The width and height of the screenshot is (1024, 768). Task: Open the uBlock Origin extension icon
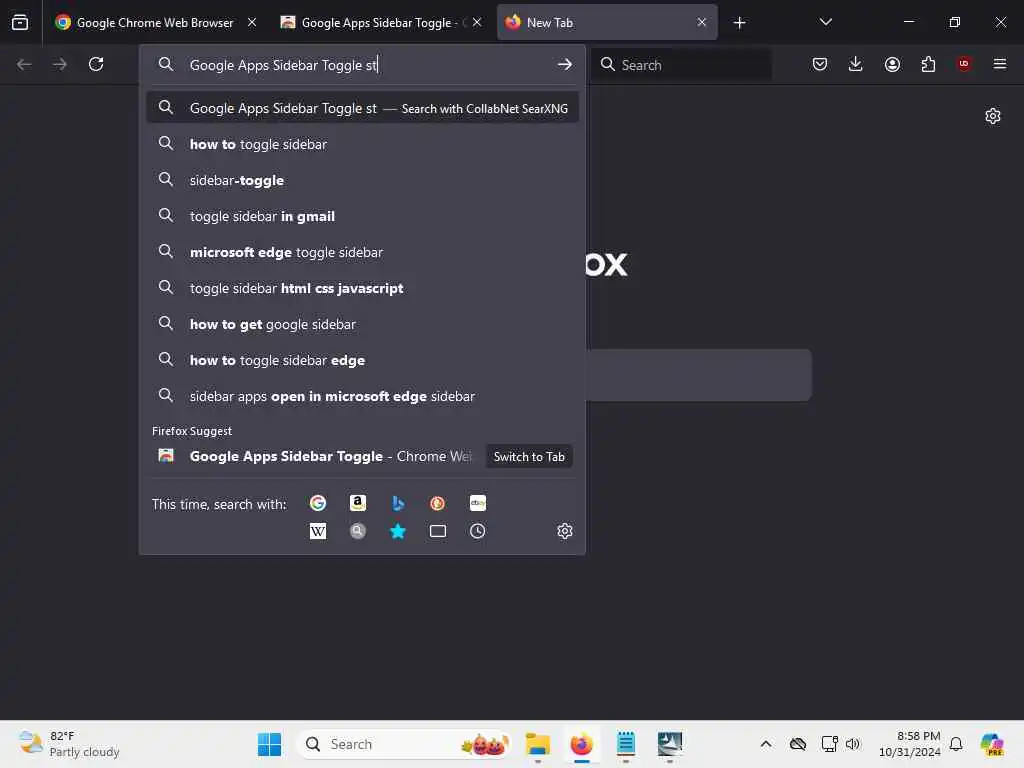pos(964,65)
